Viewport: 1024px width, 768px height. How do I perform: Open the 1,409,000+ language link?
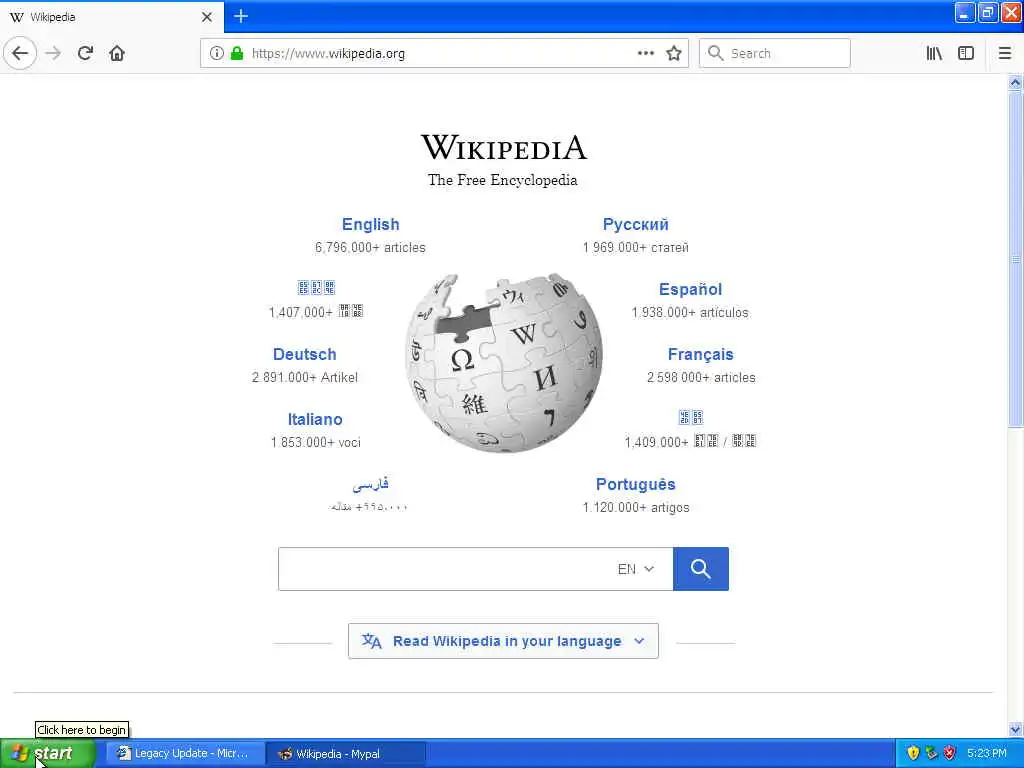(x=690, y=417)
